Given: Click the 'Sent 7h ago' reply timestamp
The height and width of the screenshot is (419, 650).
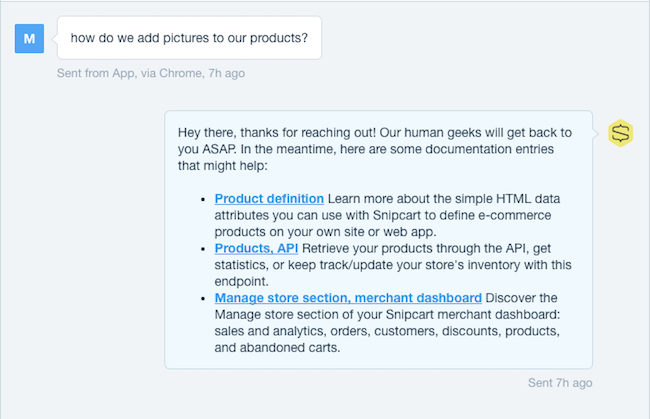Looking at the screenshot, I should coord(560,383).
